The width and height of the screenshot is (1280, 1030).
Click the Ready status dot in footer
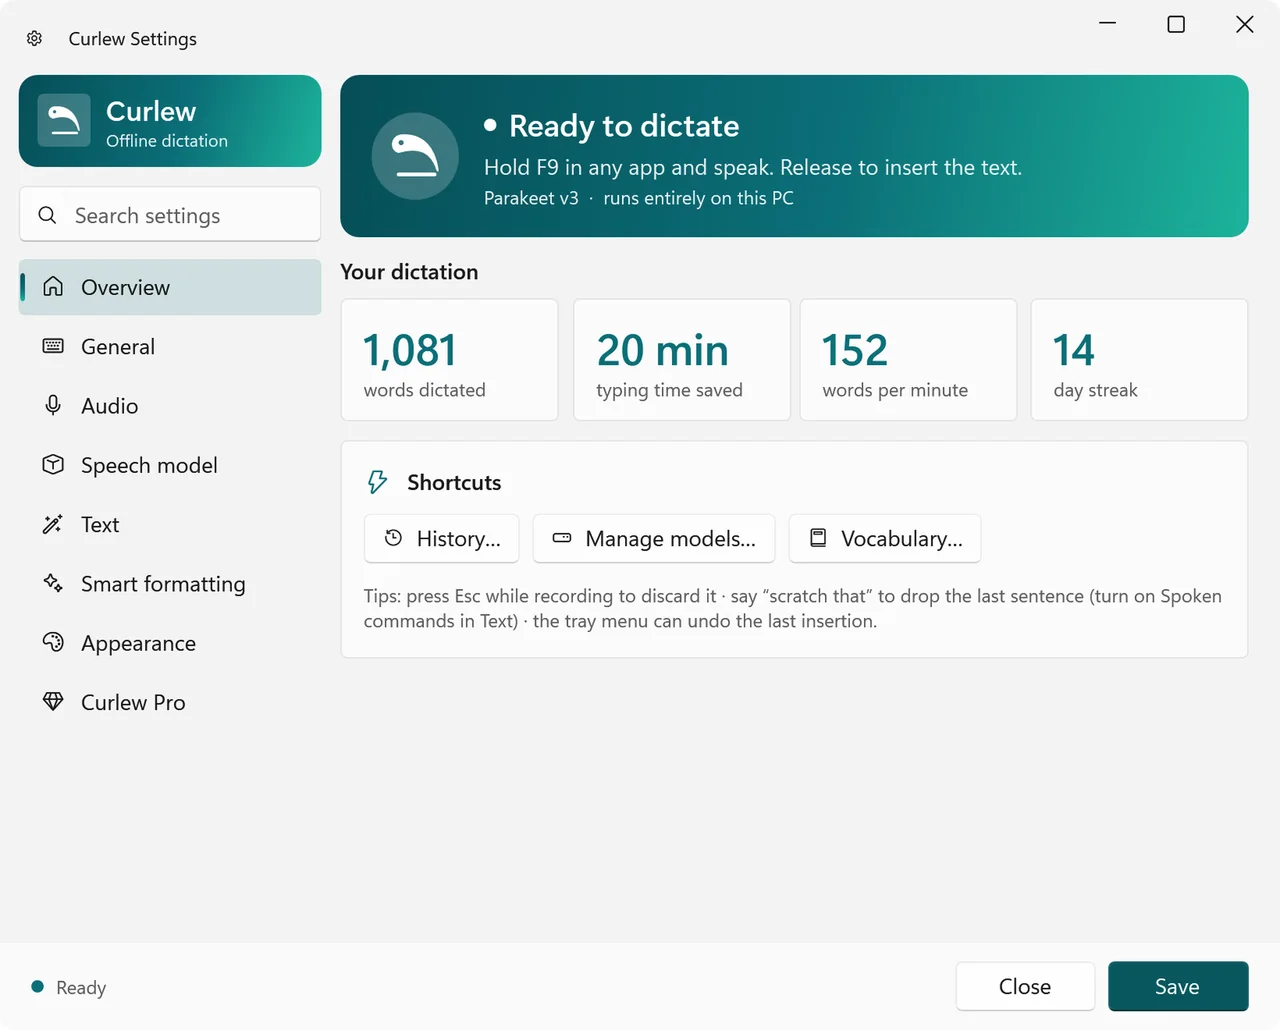[38, 987]
